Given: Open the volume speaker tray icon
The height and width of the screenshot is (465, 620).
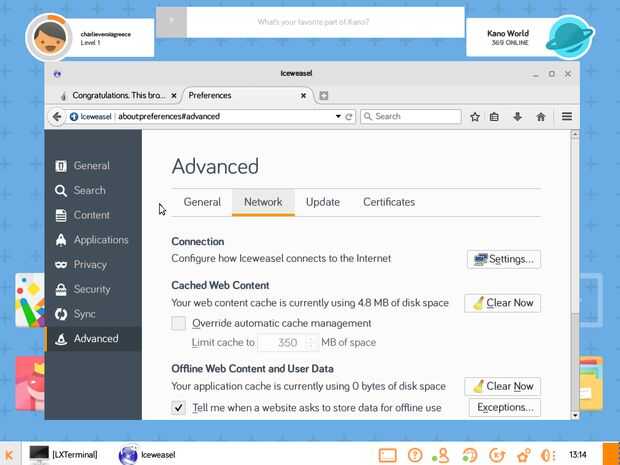Looking at the screenshot, I should (548, 456).
